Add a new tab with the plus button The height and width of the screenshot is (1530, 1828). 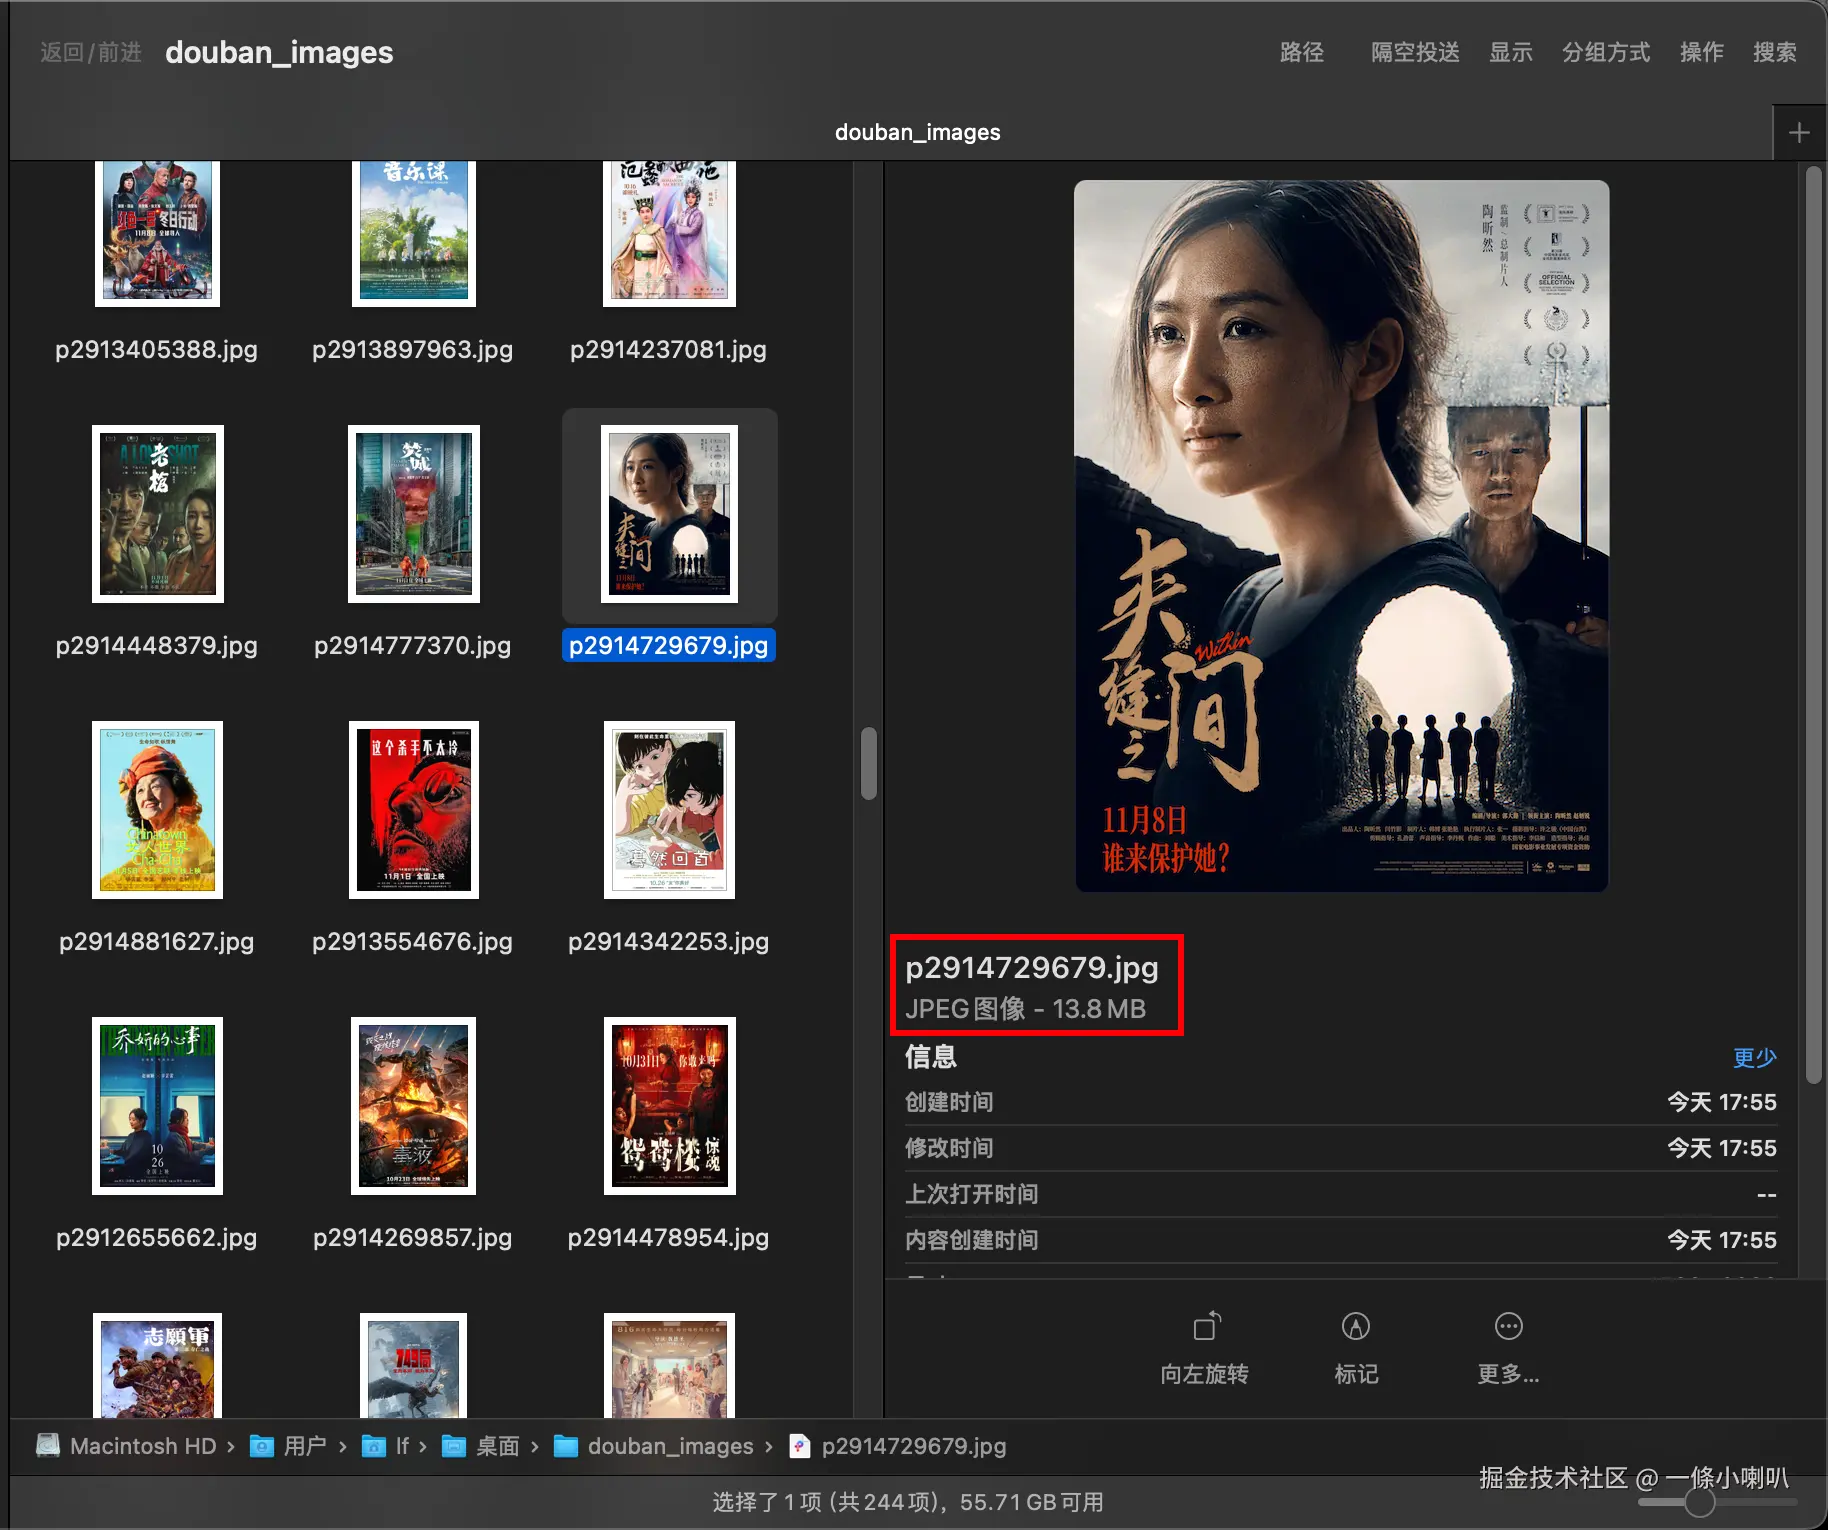[x=1799, y=132]
